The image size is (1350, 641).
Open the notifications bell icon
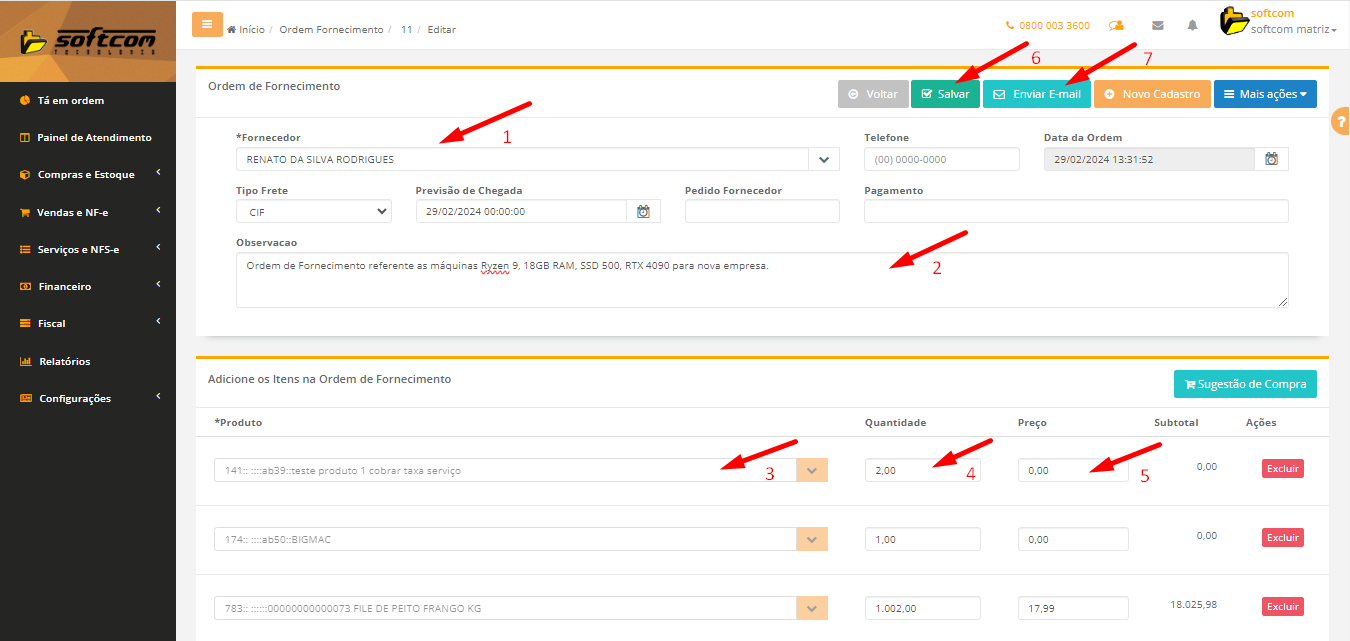tap(1192, 26)
